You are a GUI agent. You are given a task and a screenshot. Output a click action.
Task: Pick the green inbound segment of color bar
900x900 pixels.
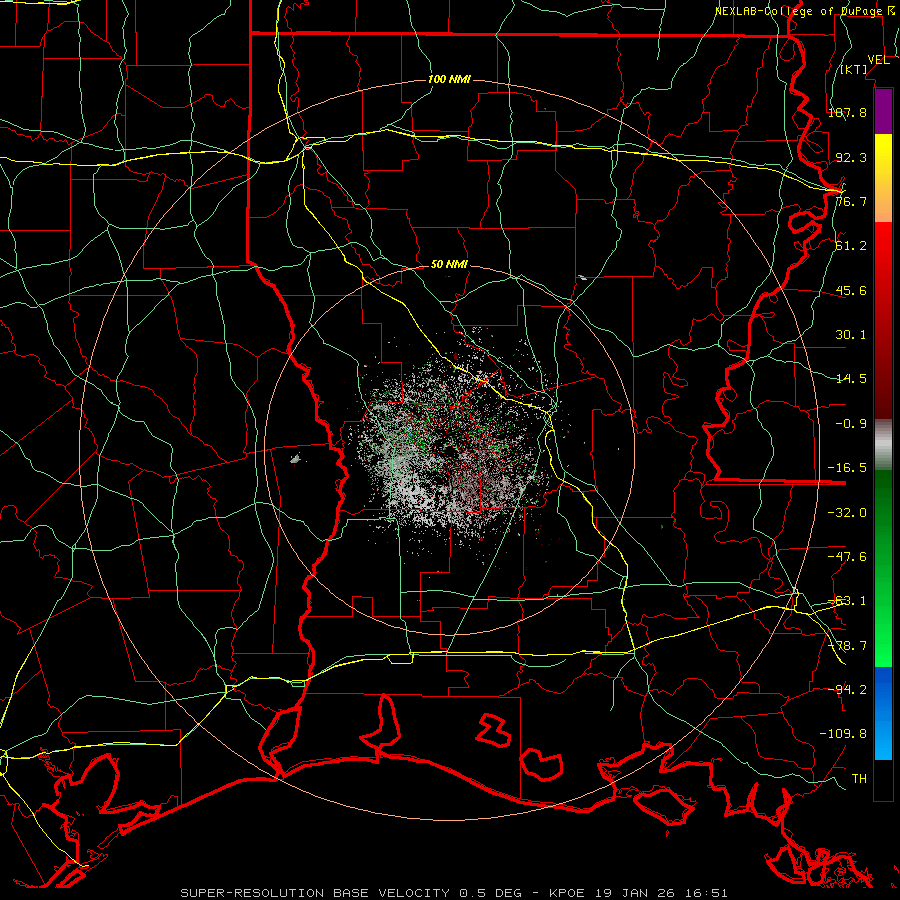pyautogui.click(x=883, y=568)
